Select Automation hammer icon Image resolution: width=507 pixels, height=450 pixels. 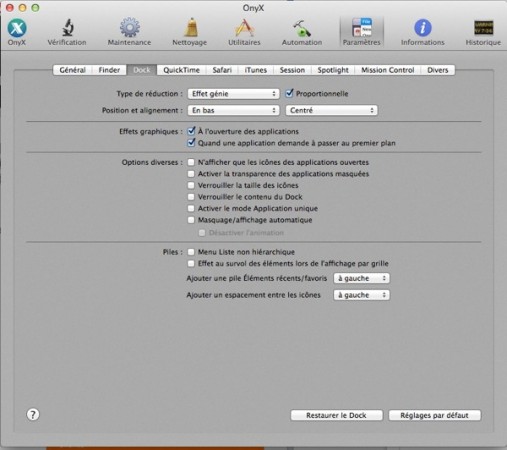[x=302, y=32]
